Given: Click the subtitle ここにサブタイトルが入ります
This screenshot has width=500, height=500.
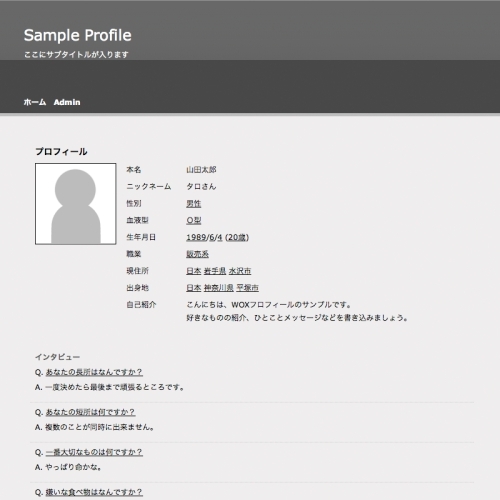Looking at the screenshot, I should [x=76, y=55].
